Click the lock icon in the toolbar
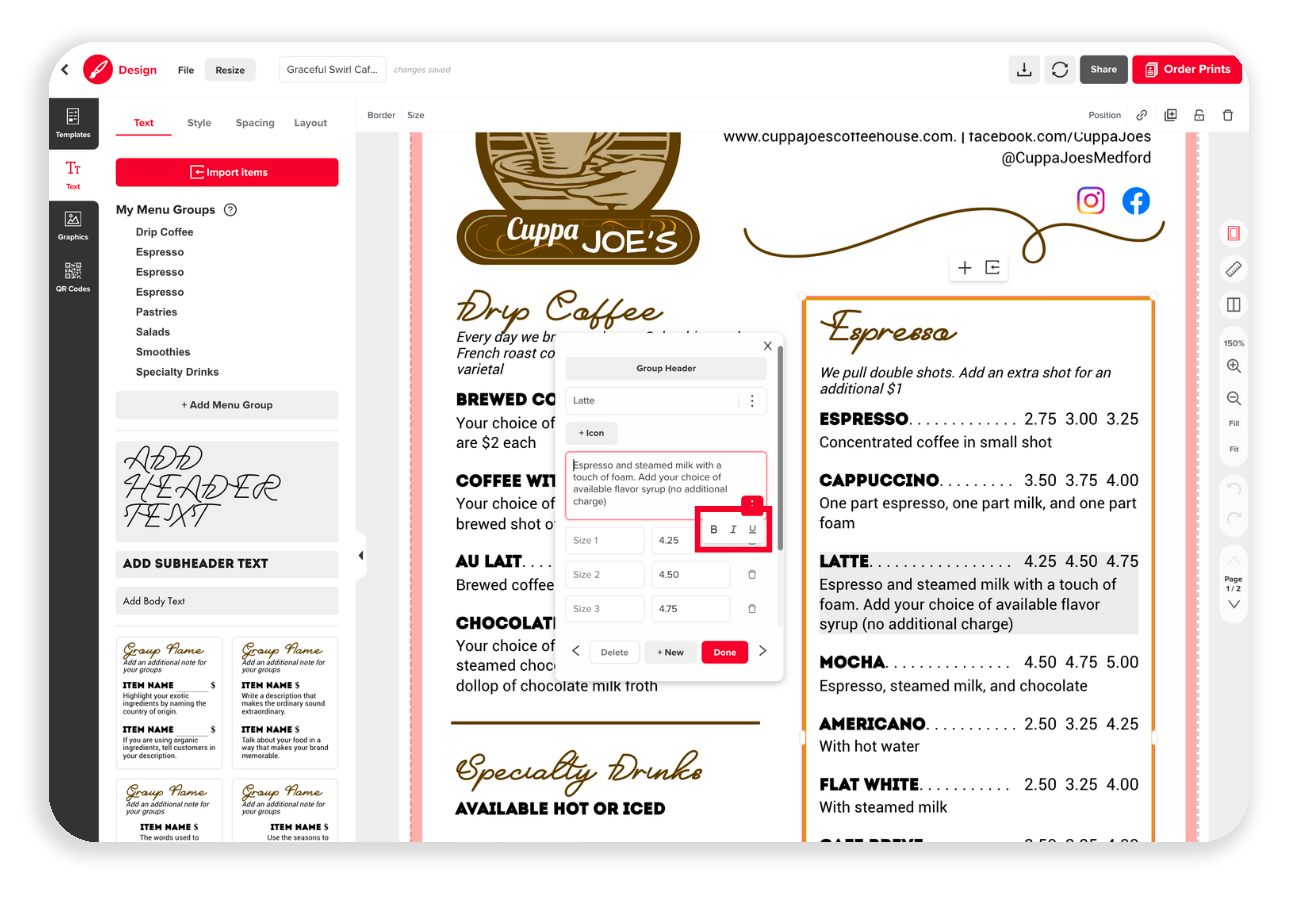The image size is (1300, 900). point(1199,115)
